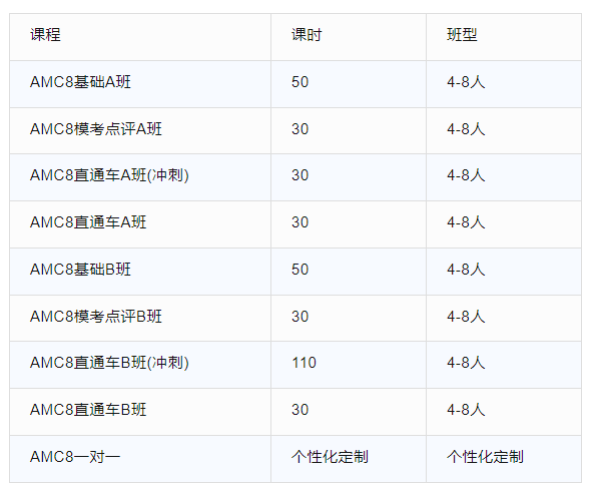Viewport: 597px width, 501px height.
Task: Click 4-8人 in AMC8基础A班 row
Action: coord(466,82)
